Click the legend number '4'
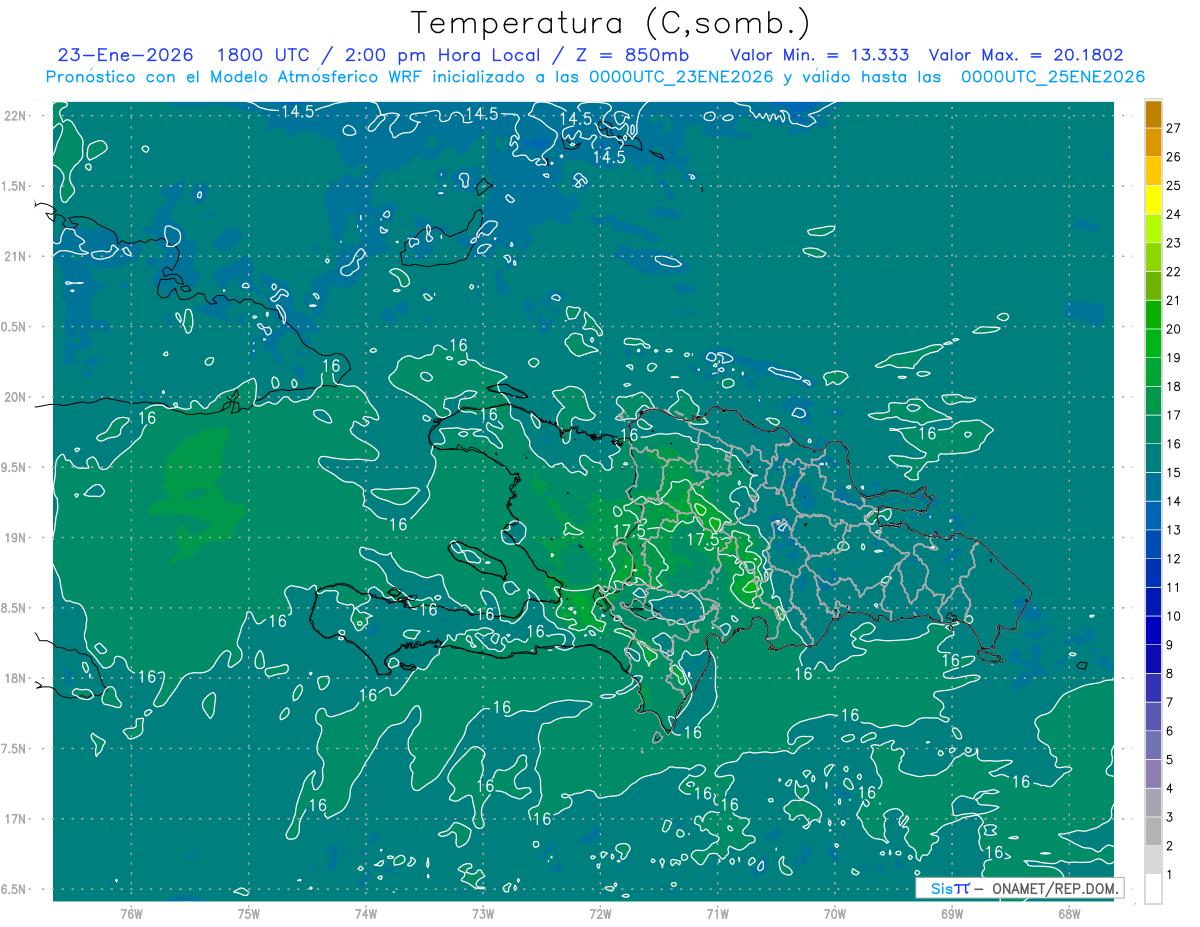The width and height of the screenshot is (1200, 927). [x=1169, y=789]
